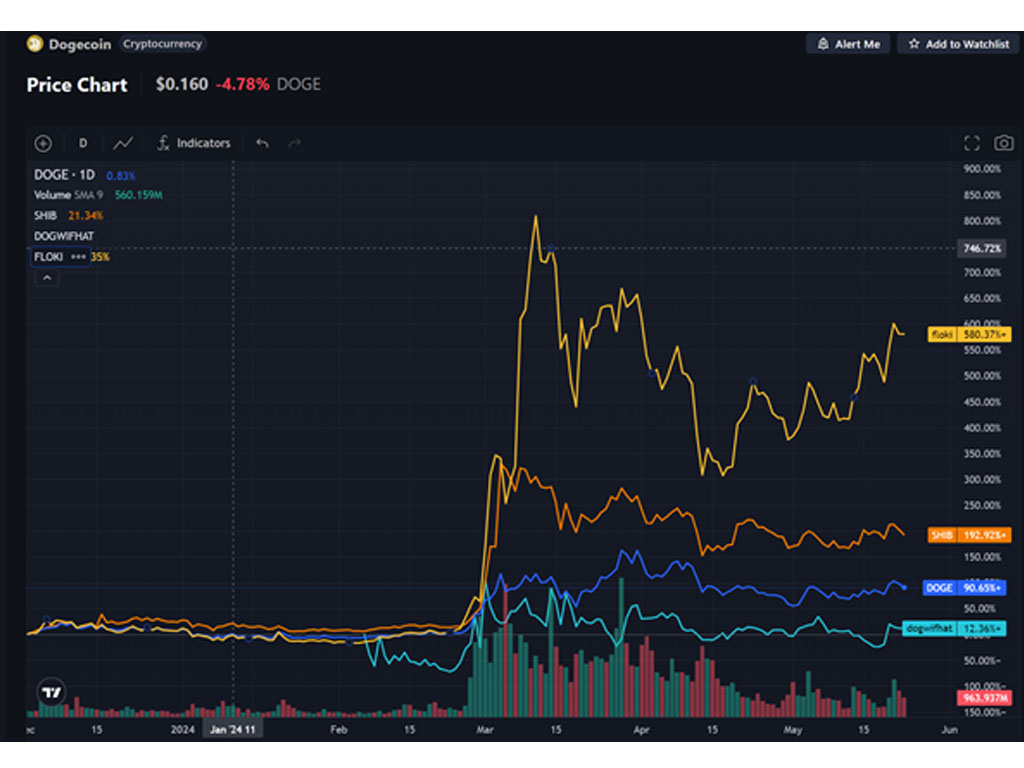Click the Price Chart heading
1024x768 pixels.
click(77, 85)
